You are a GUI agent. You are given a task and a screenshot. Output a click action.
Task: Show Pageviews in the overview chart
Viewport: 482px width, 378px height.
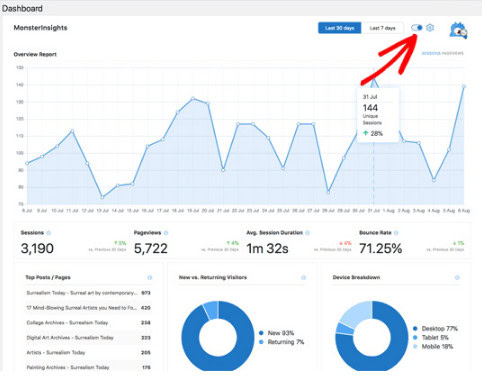[453, 53]
